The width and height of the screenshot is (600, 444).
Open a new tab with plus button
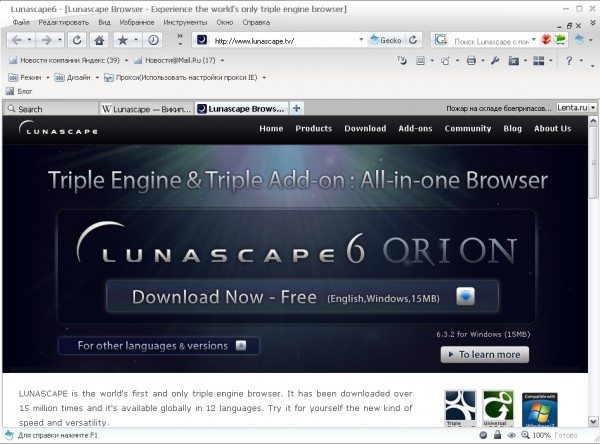[297, 109]
